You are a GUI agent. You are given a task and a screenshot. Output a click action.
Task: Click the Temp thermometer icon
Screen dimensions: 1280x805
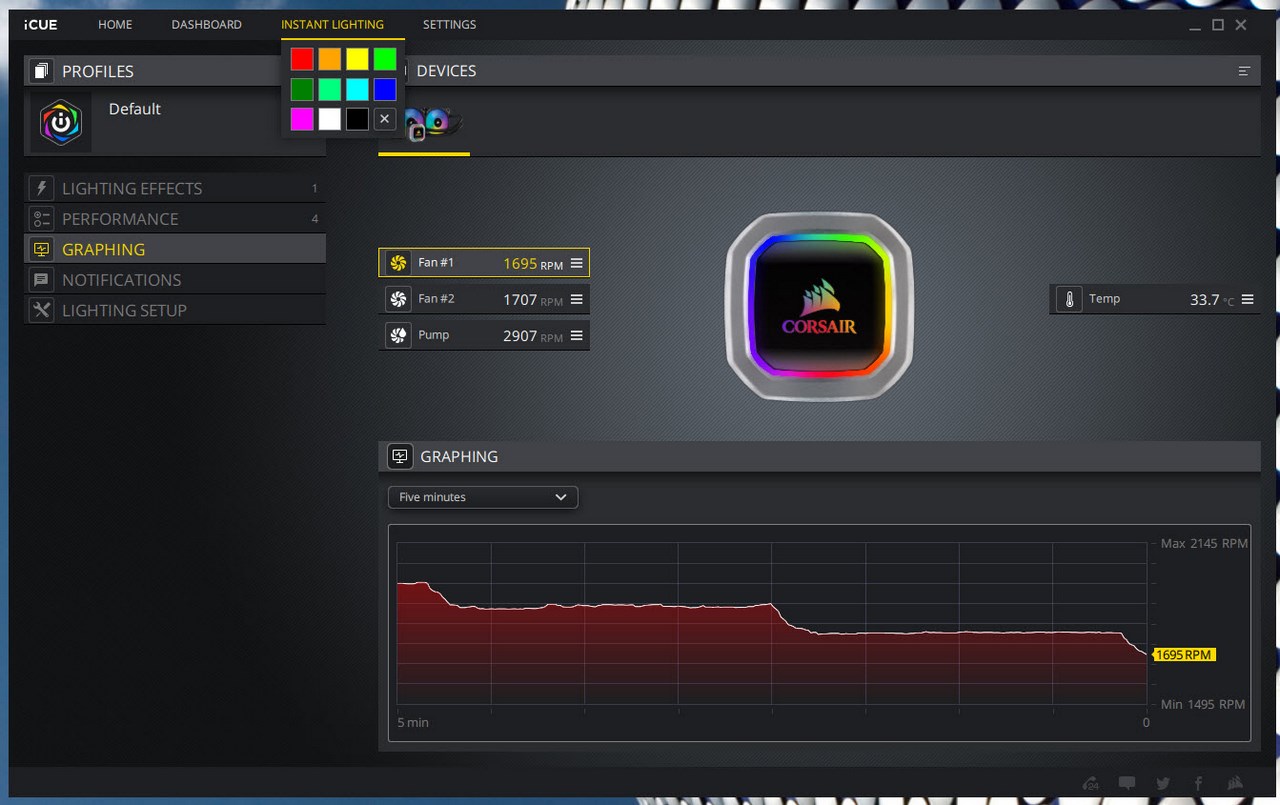coord(1069,299)
